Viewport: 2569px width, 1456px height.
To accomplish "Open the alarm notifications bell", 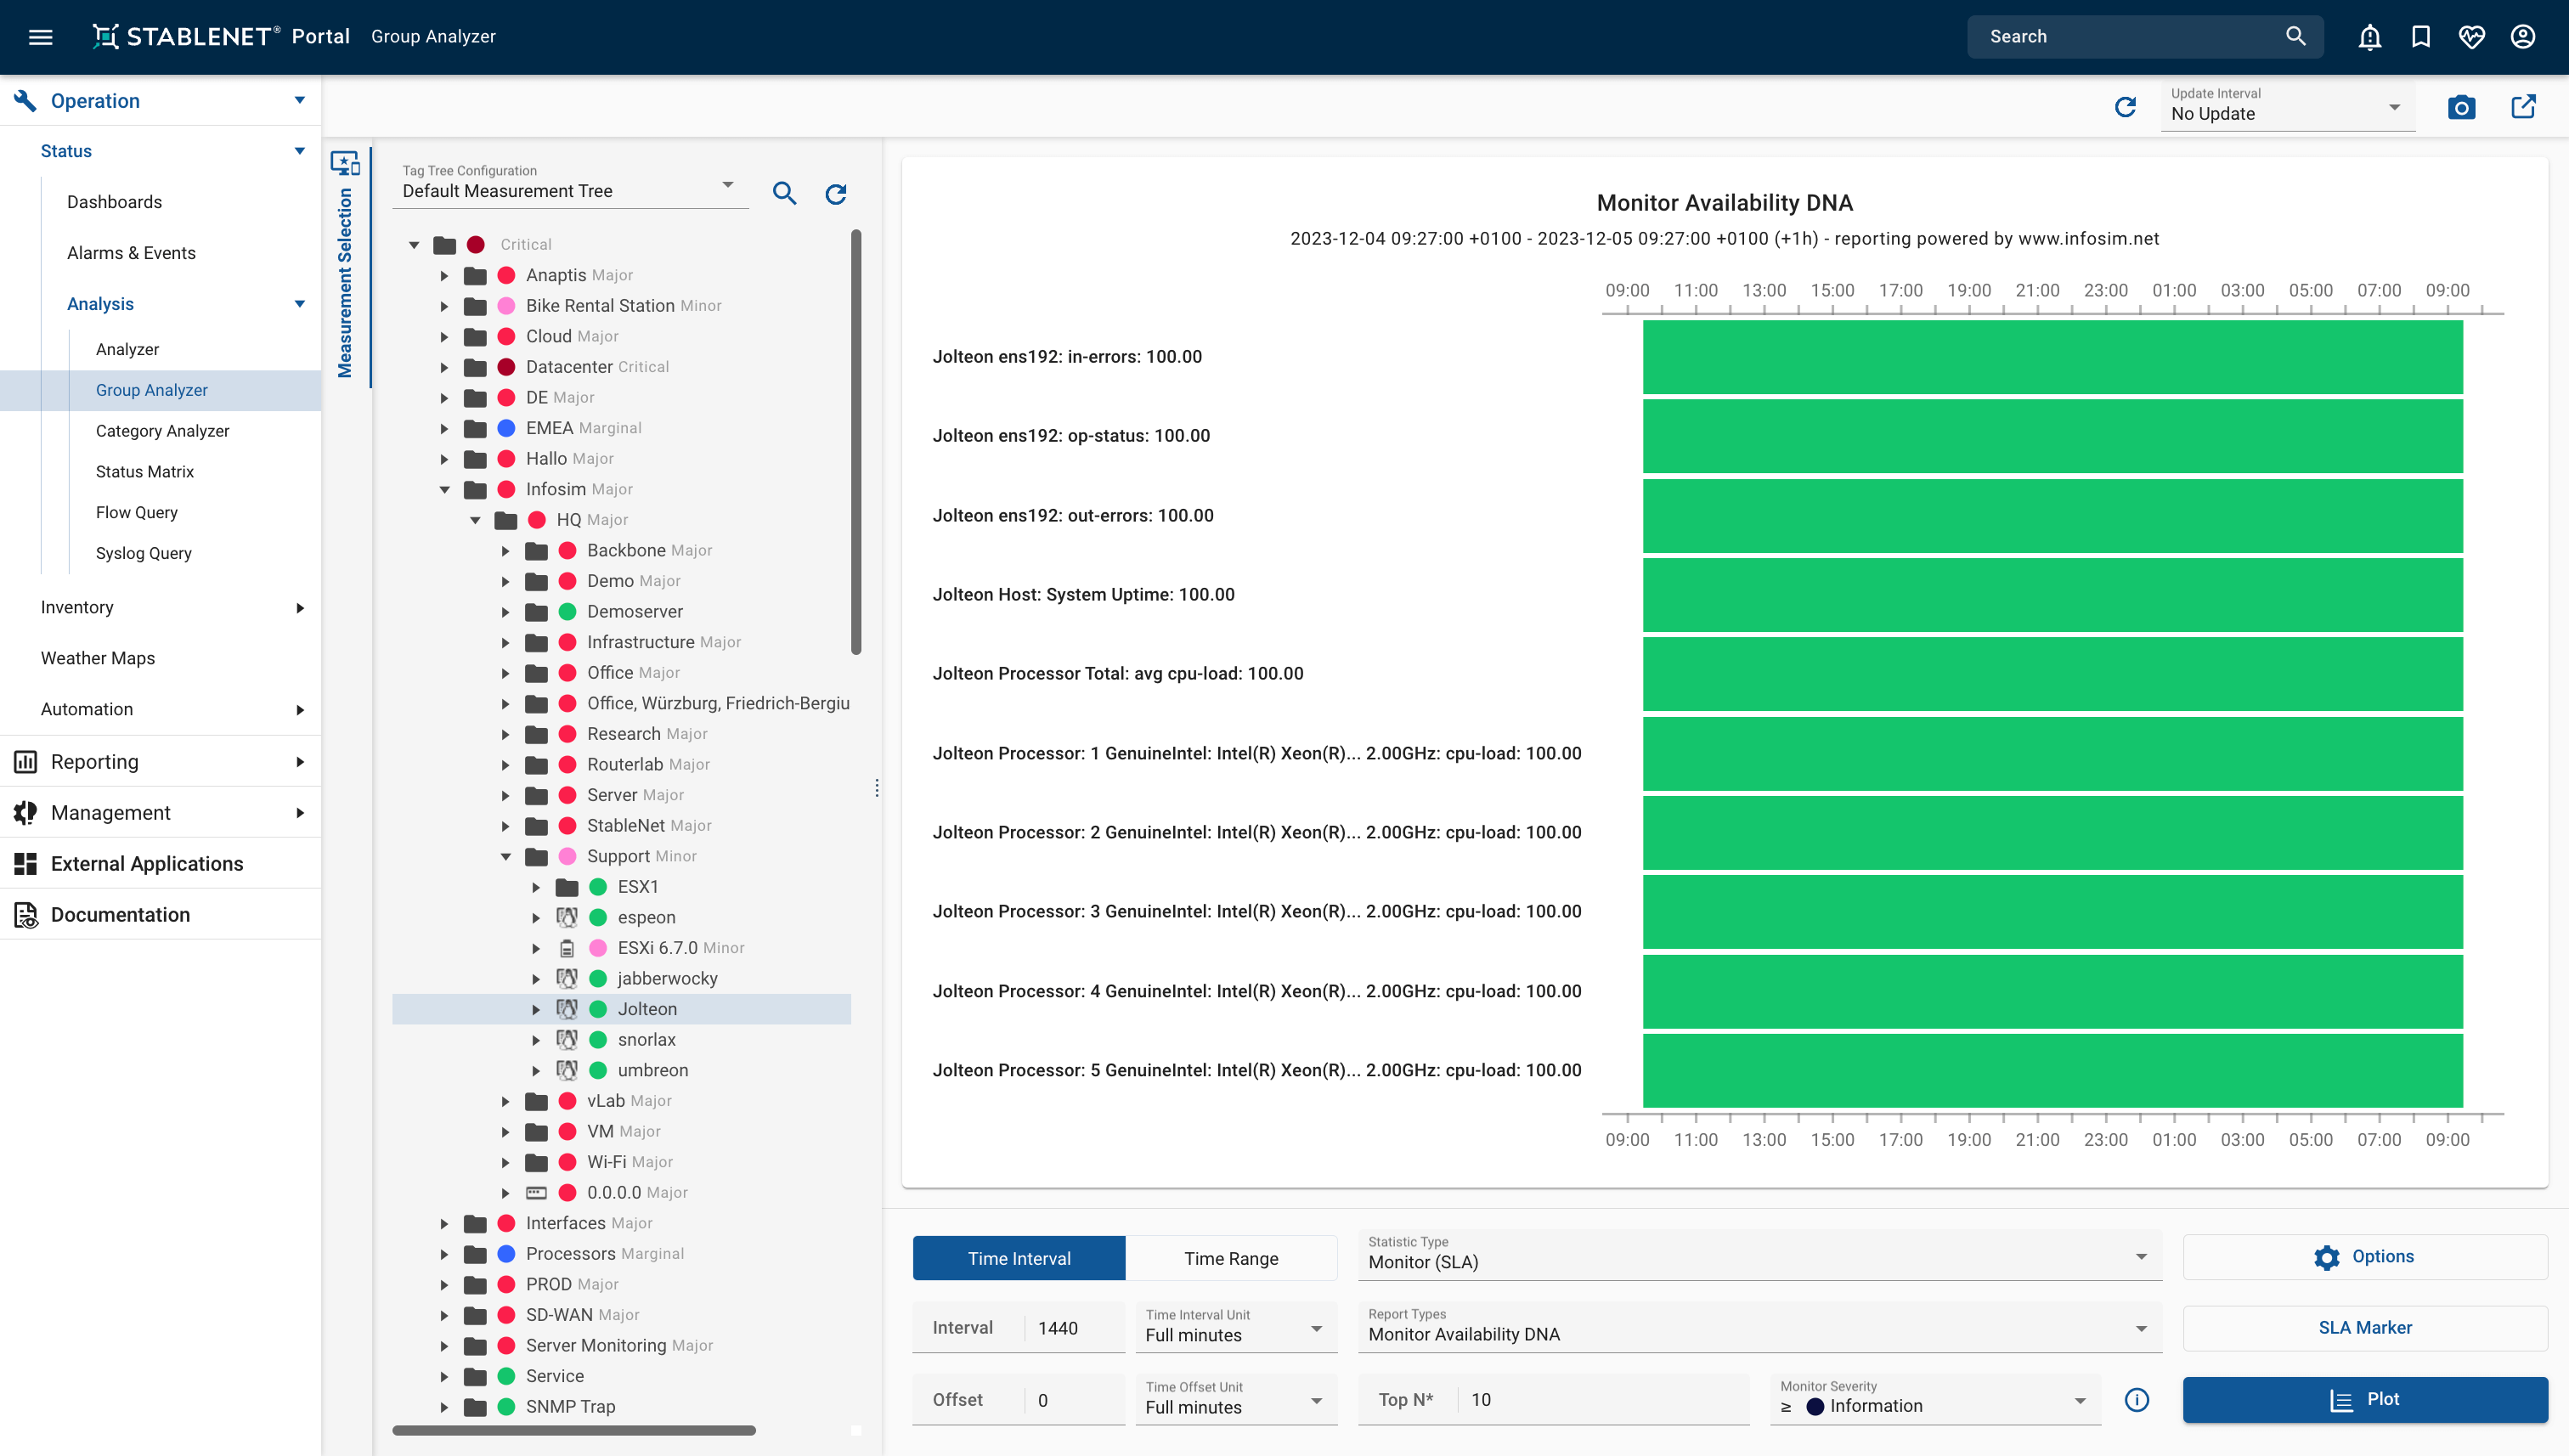I will tap(2369, 37).
